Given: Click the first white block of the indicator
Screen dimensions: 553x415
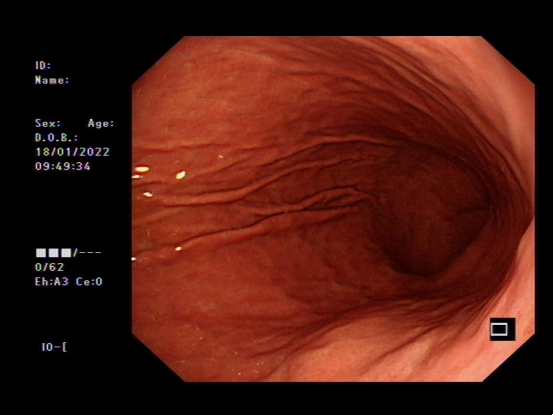Looking at the screenshot, I should [41, 252].
